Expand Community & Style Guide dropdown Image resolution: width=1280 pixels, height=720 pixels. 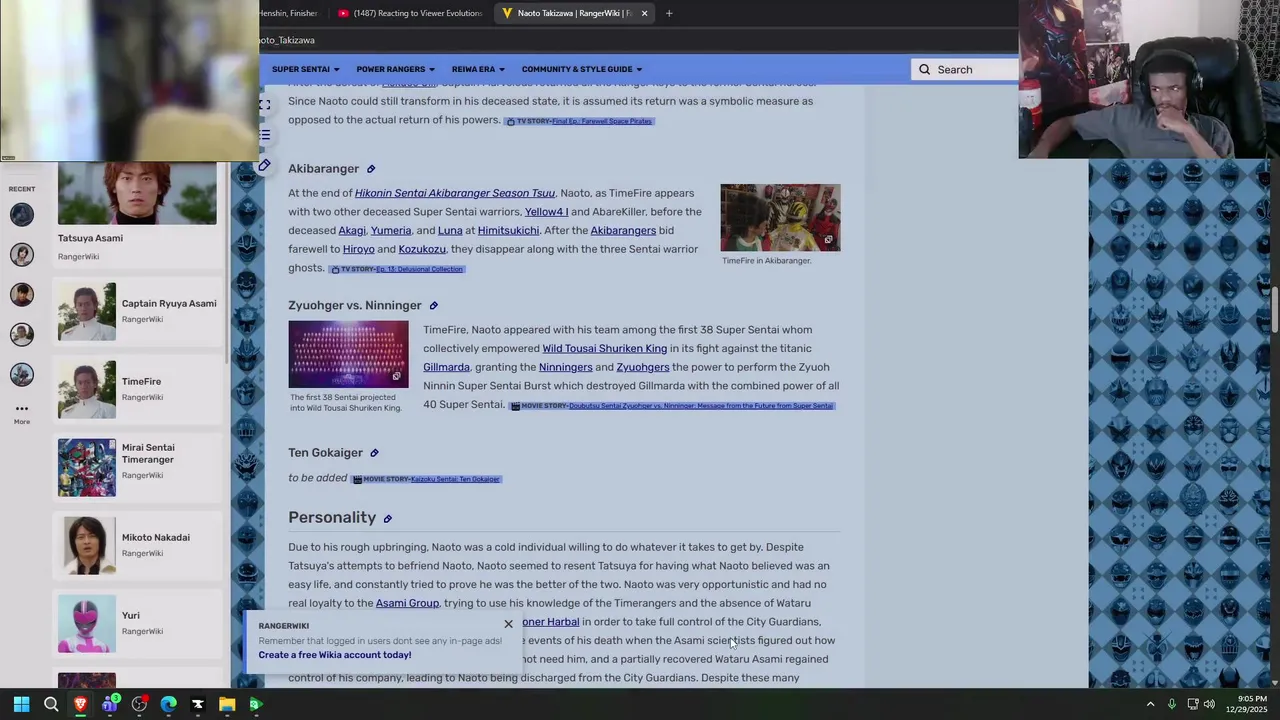[582, 69]
